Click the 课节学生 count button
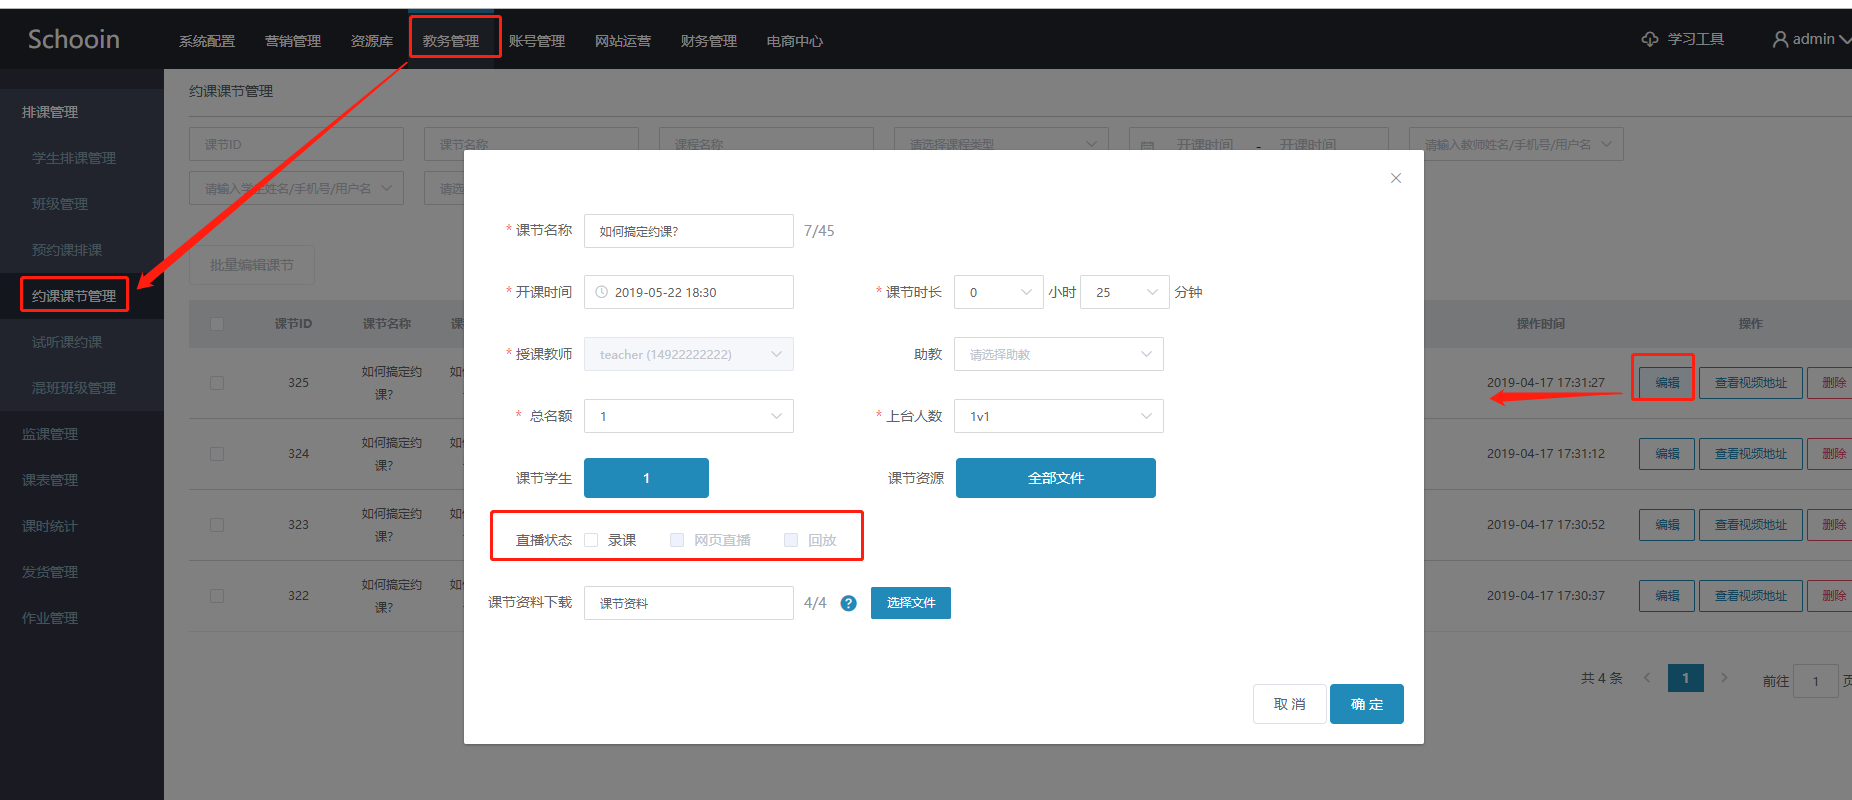Viewport: 1852px width, 800px height. [x=646, y=478]
